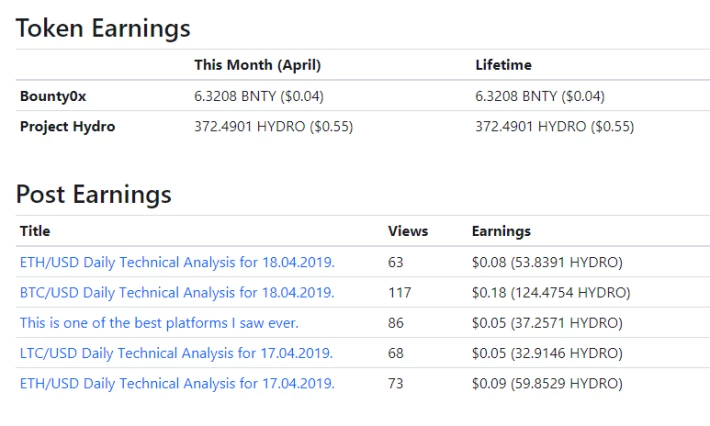Click the 'This Month (April)' column header
The height and width of the screenshot is (426, 710).
(x=258, y=65)
